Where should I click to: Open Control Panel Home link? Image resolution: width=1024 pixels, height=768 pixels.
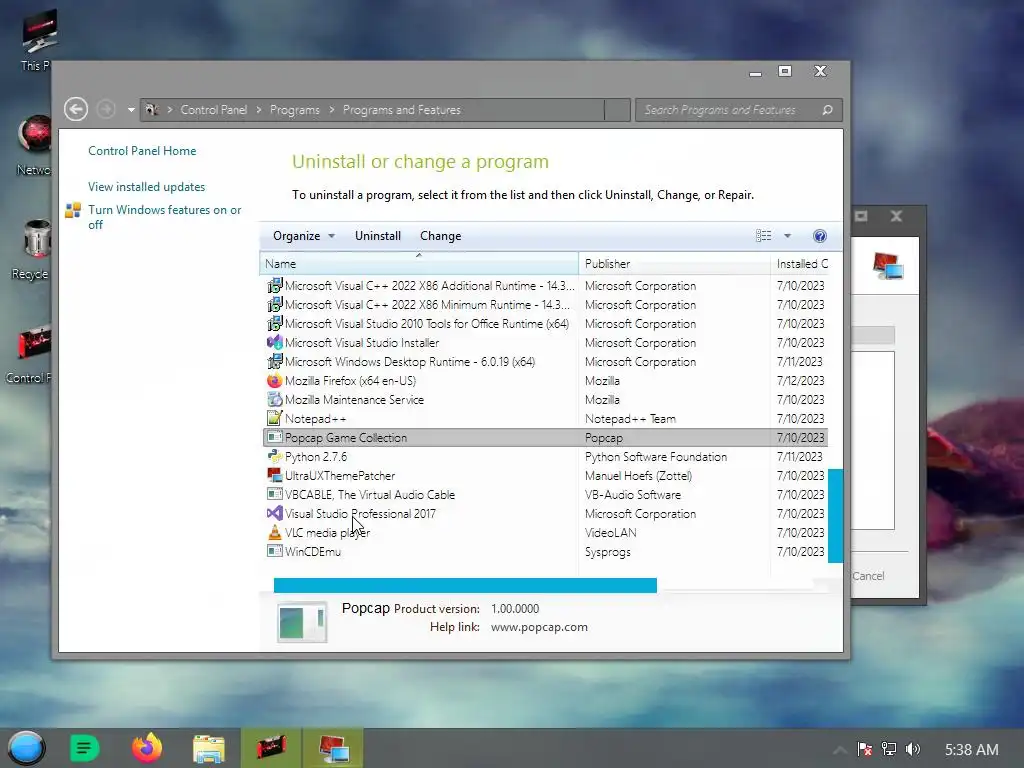click(x=142, y=151)
